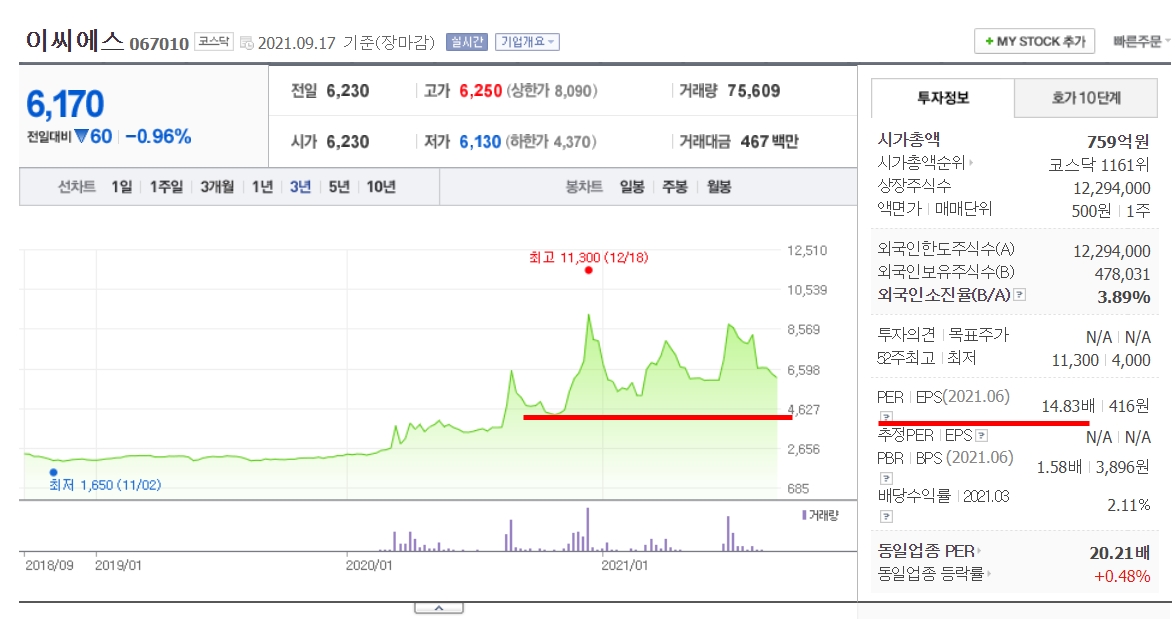The height and width of the screenshot is (619, 1176).
Task: Click the current price 6,170
Action: 65,104
